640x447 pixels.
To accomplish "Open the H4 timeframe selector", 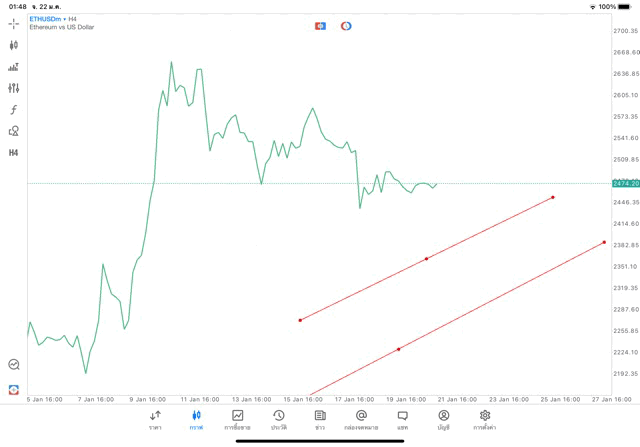I will [x=14, y=153].
